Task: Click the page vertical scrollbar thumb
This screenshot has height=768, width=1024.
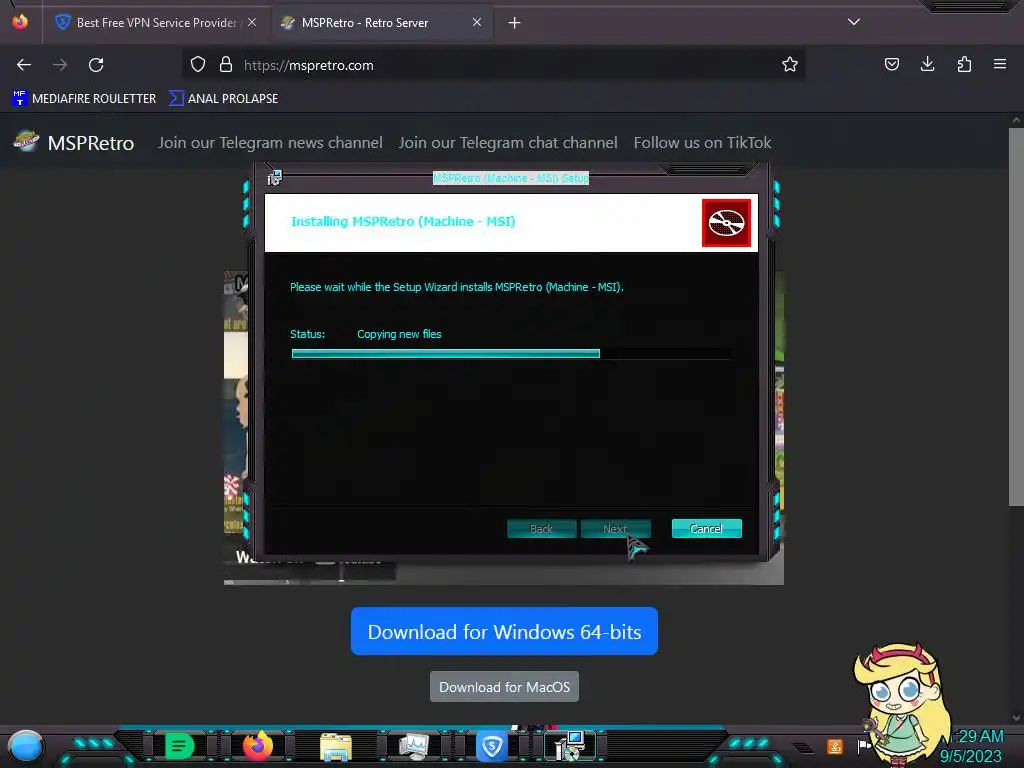Action: [x=1016, y=317]
